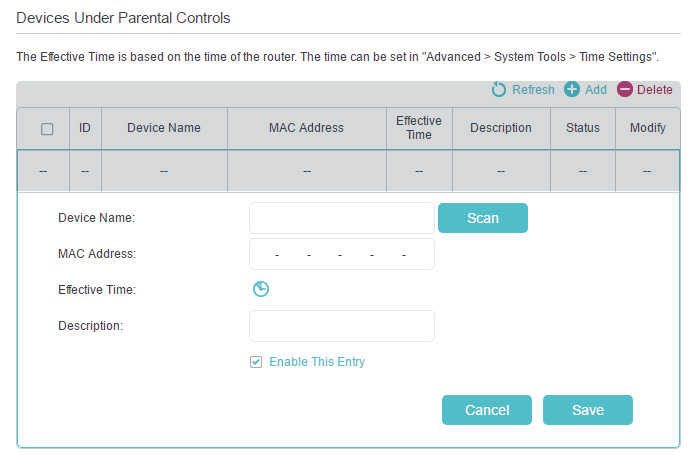Select the Status column header
Image resolution: width=694 pixels, height=455 pixels.
click(x=582, y=128)
